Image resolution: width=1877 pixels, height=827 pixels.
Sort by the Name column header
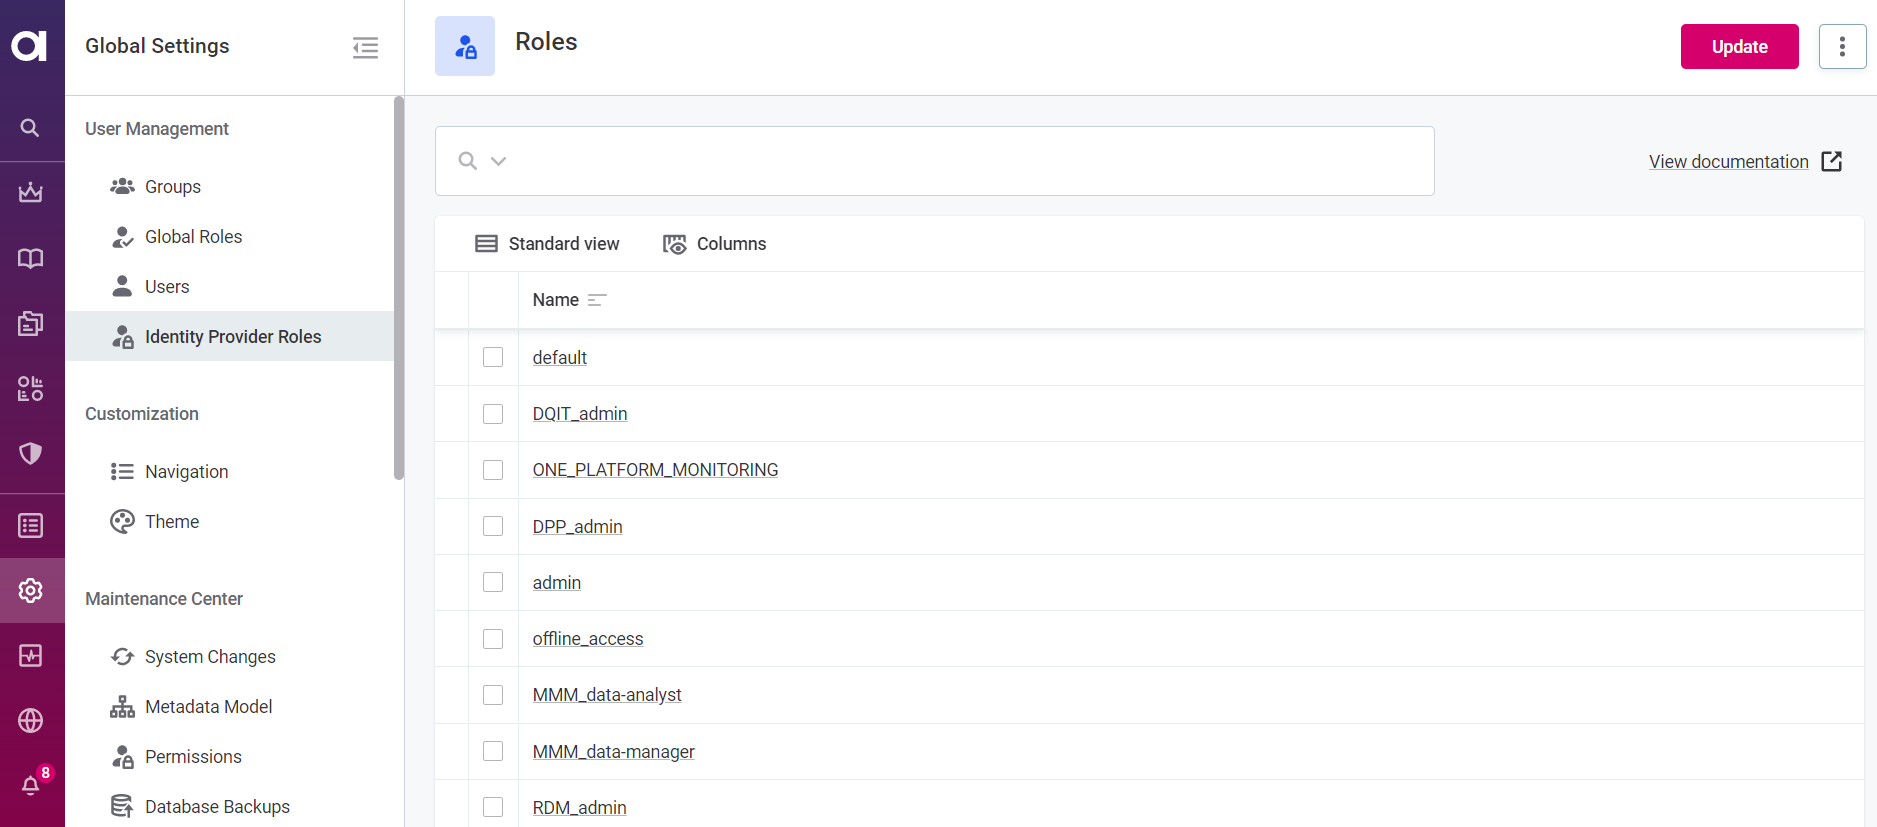point(556,300)
